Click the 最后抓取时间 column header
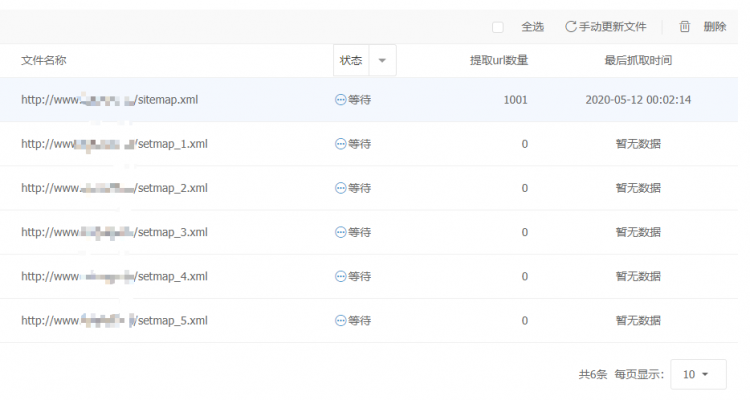750x400 pixels. pos(638,61)
